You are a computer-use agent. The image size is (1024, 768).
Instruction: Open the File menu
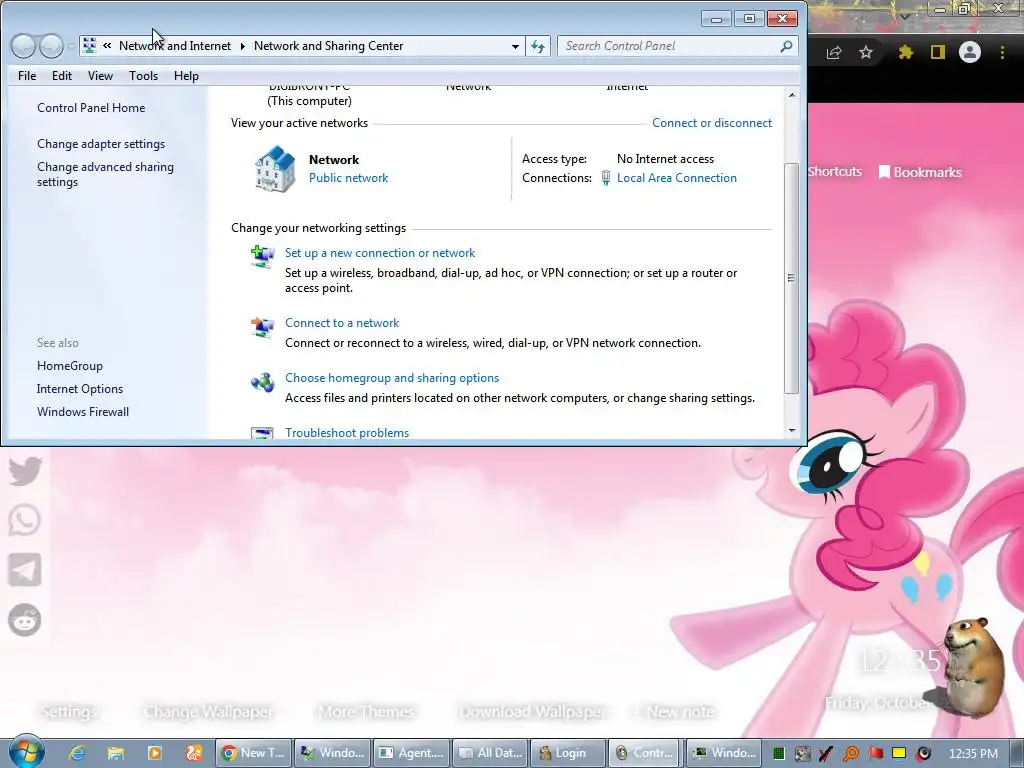(27, 76)
